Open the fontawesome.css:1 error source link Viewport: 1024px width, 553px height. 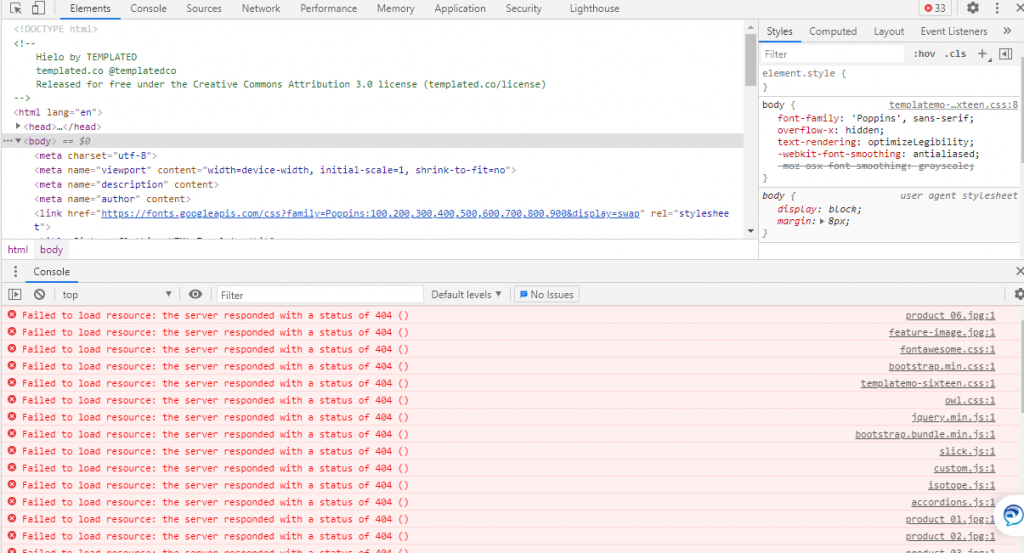click(948, 349)
